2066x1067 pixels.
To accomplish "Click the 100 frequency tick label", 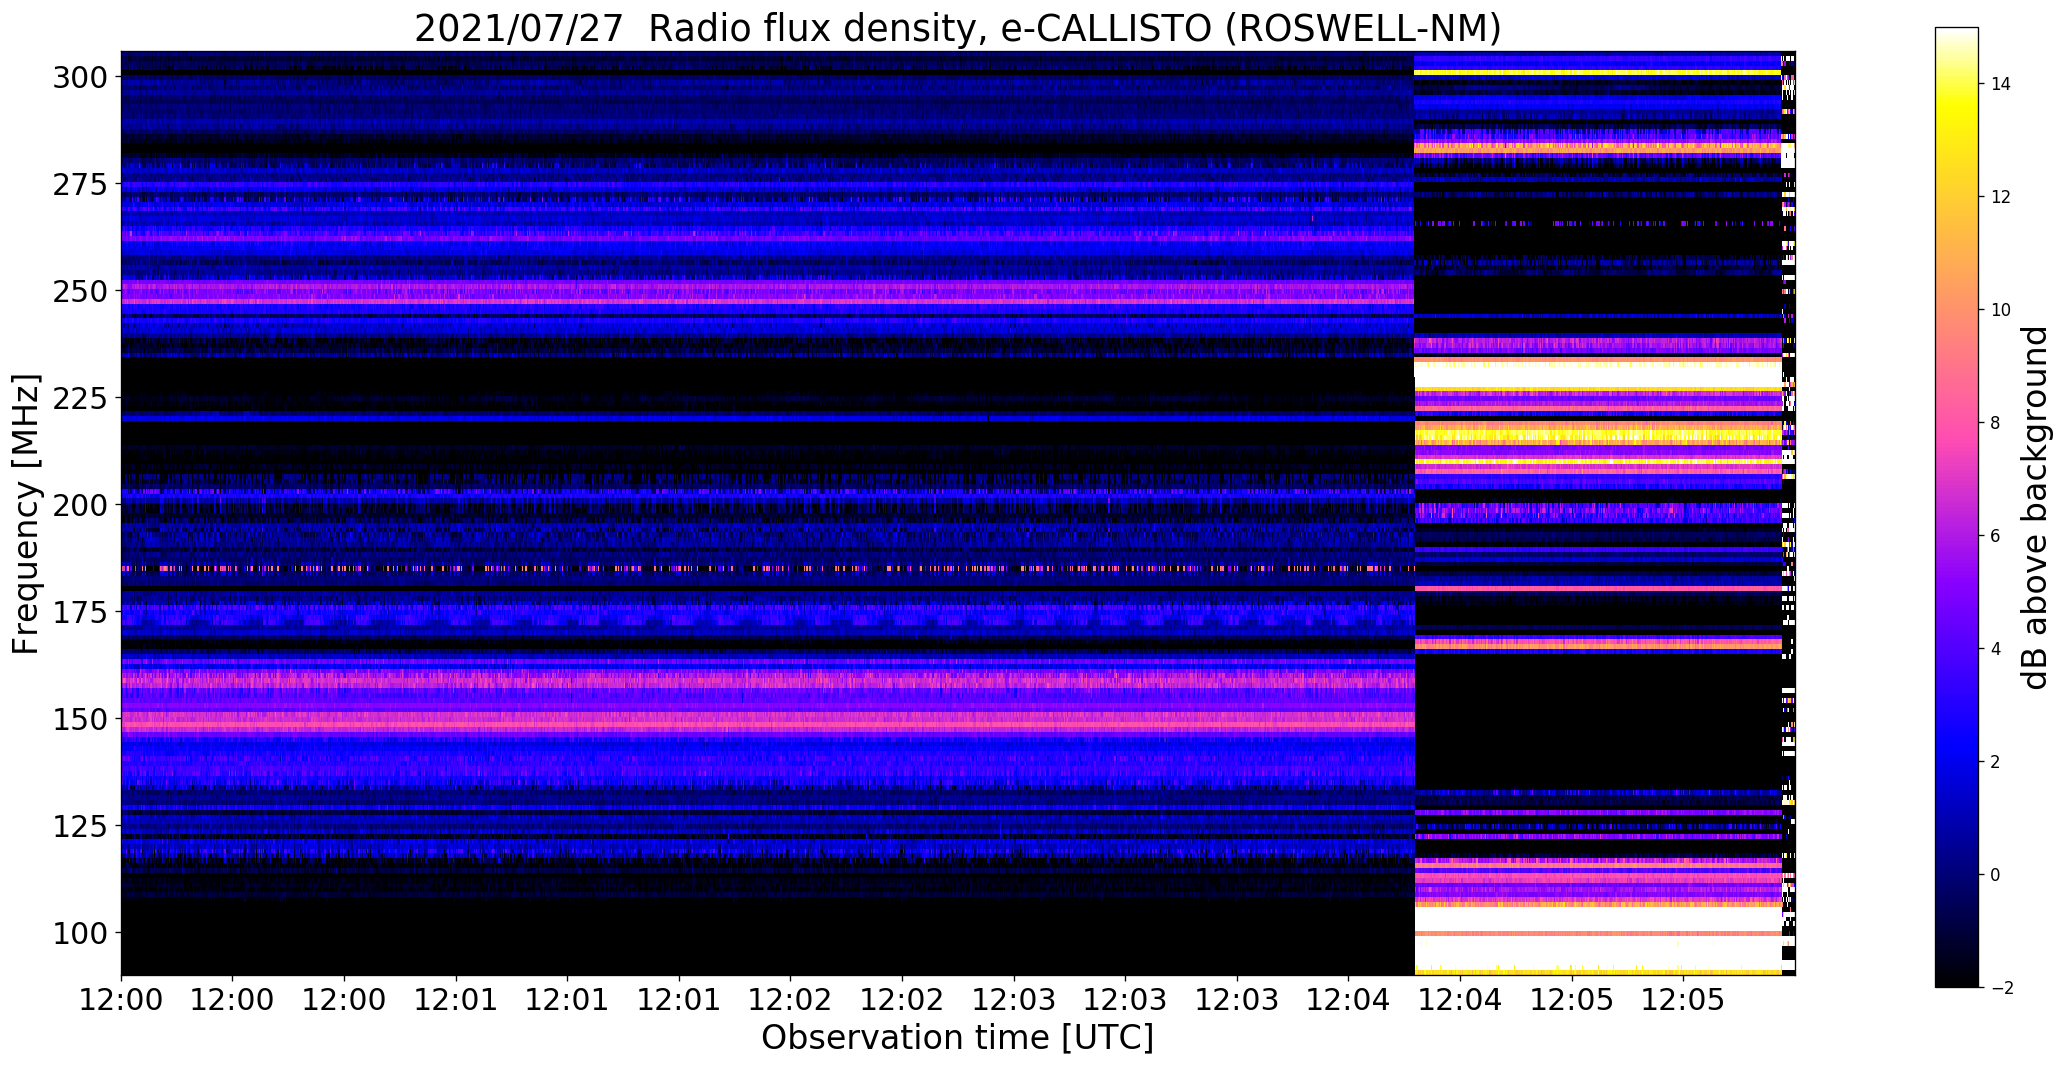I will pos(82,933).
